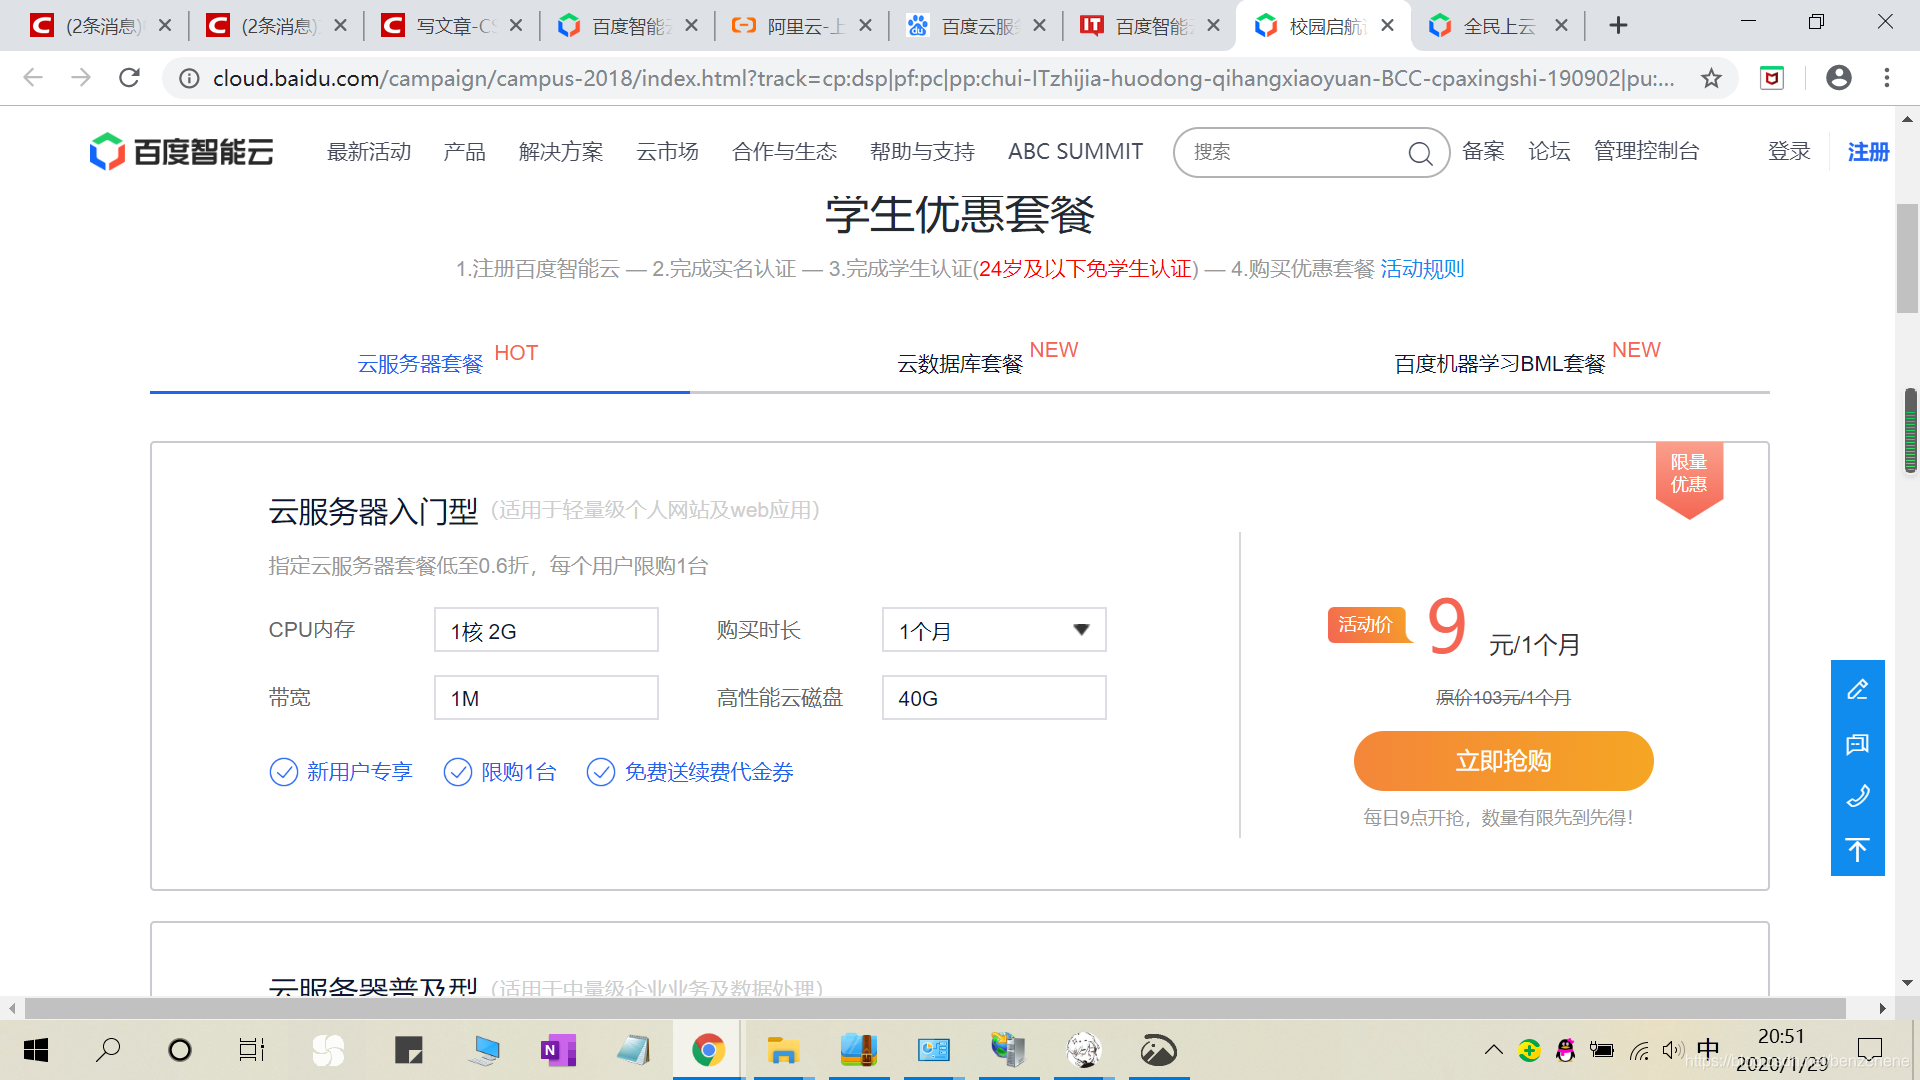Image resolution: width=1920 pixels, height=1080 pixels.
Task: Open 云市场 nav item
Action: 667,152
